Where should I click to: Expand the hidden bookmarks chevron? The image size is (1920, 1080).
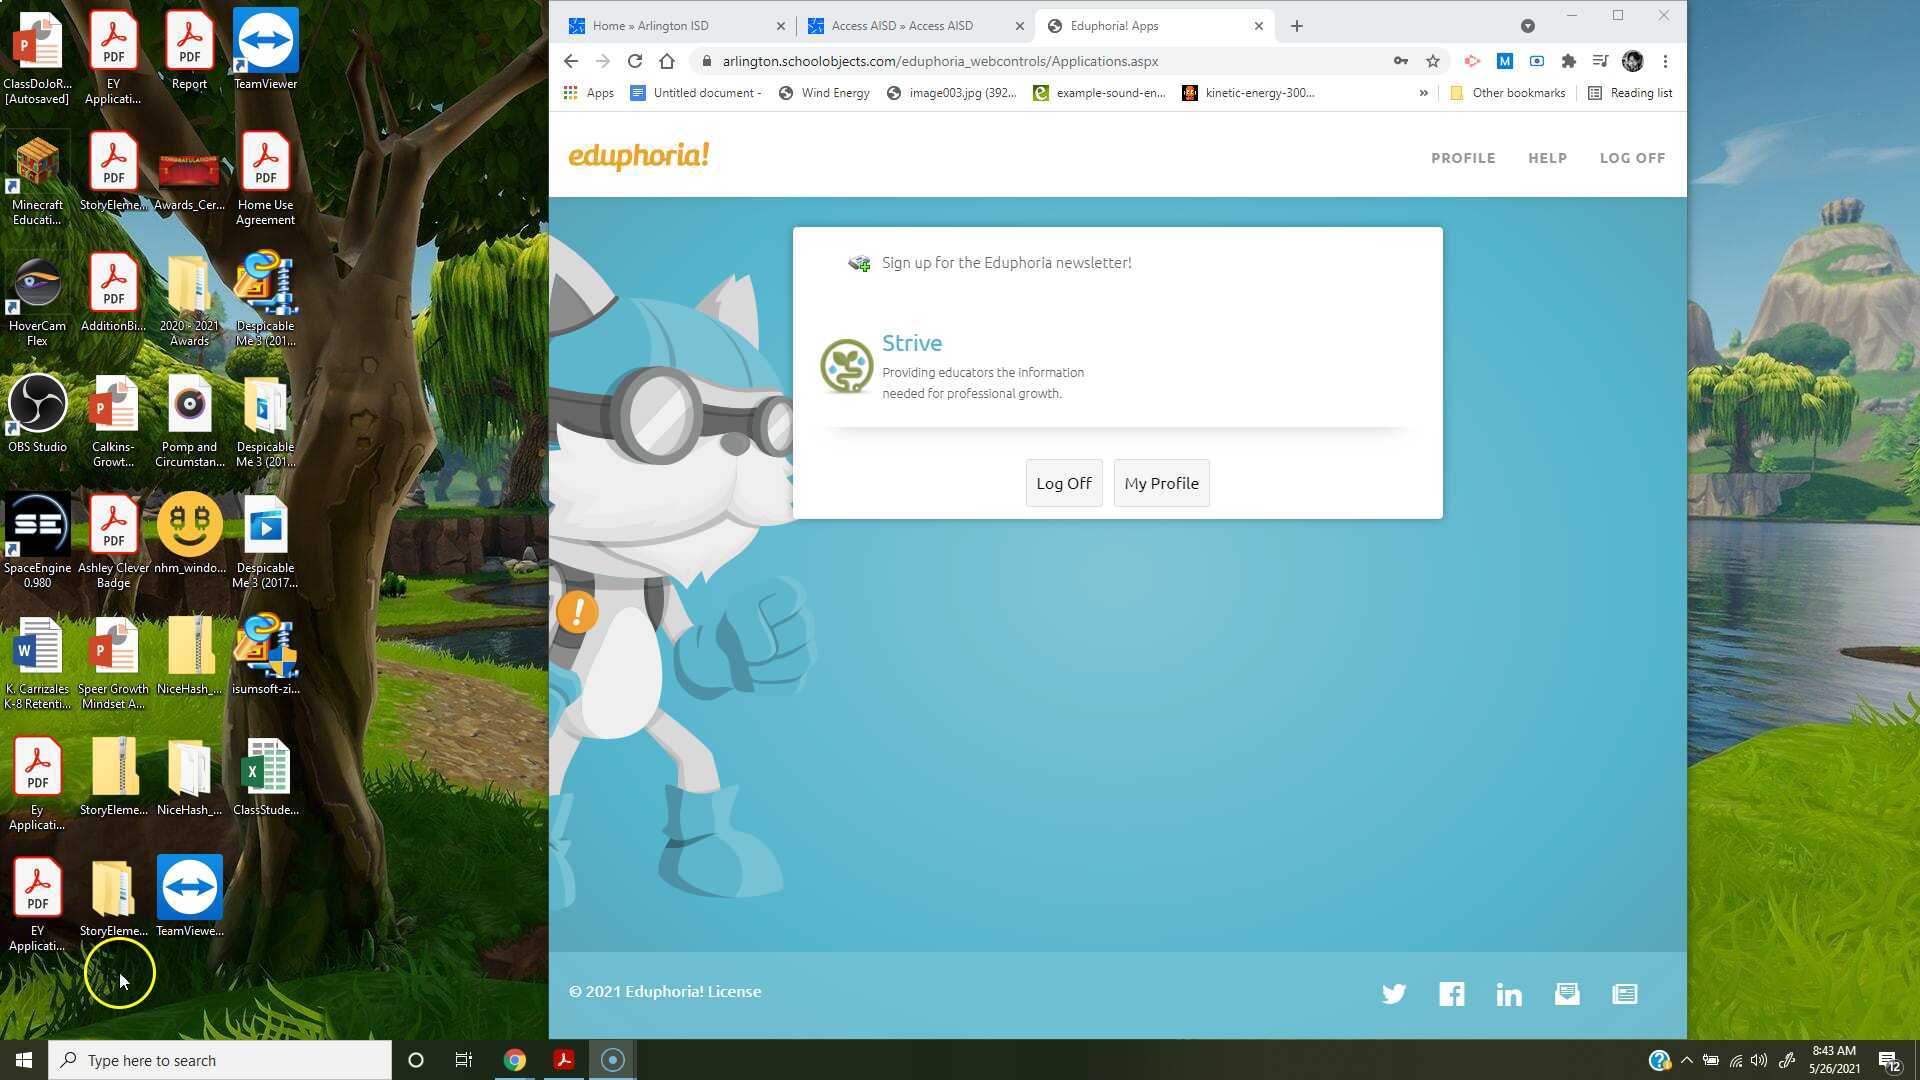1423,92
